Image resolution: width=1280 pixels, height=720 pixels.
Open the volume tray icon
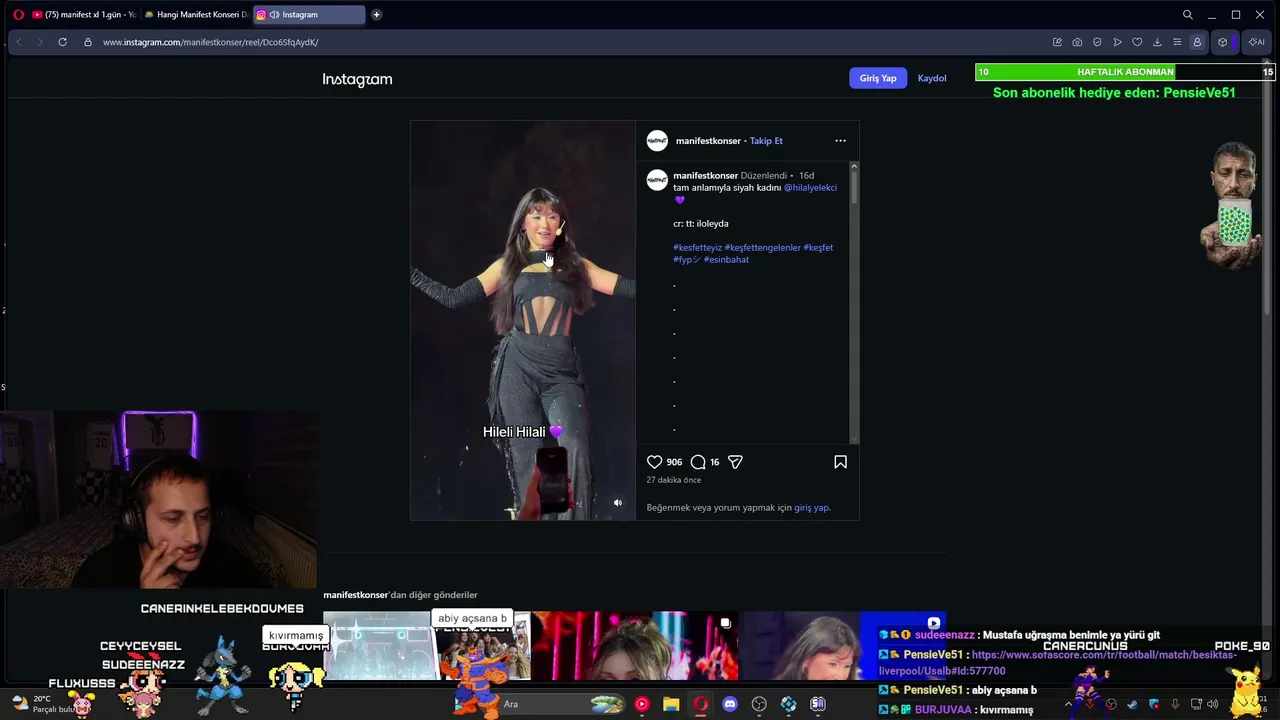click(1212, 704)
